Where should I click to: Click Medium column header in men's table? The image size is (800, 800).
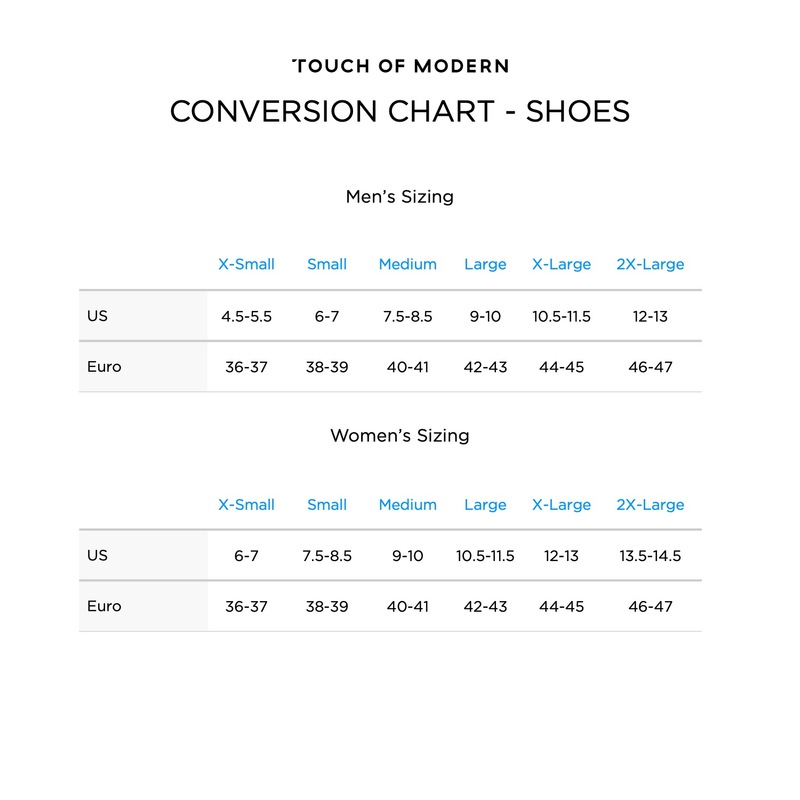[x=407, y=265]
